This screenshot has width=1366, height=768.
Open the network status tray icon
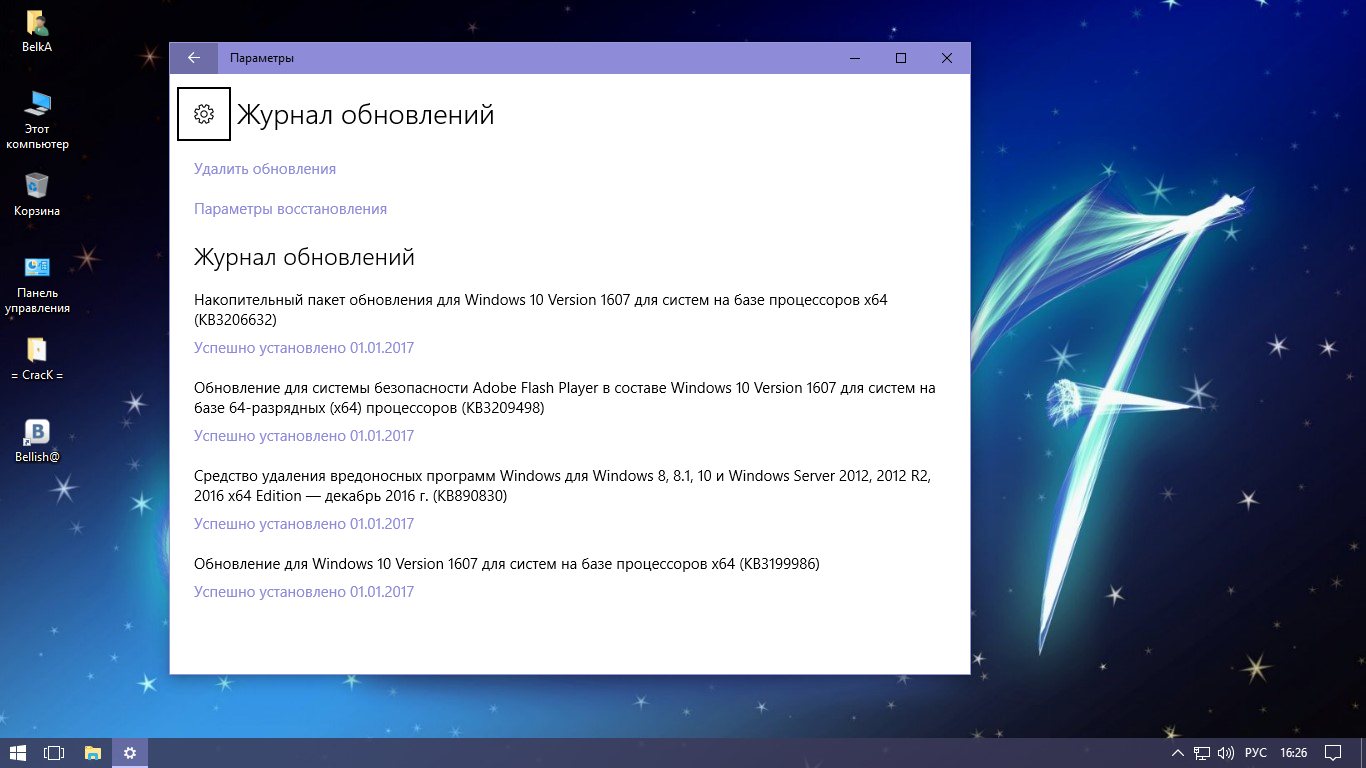pos(1202,752)
